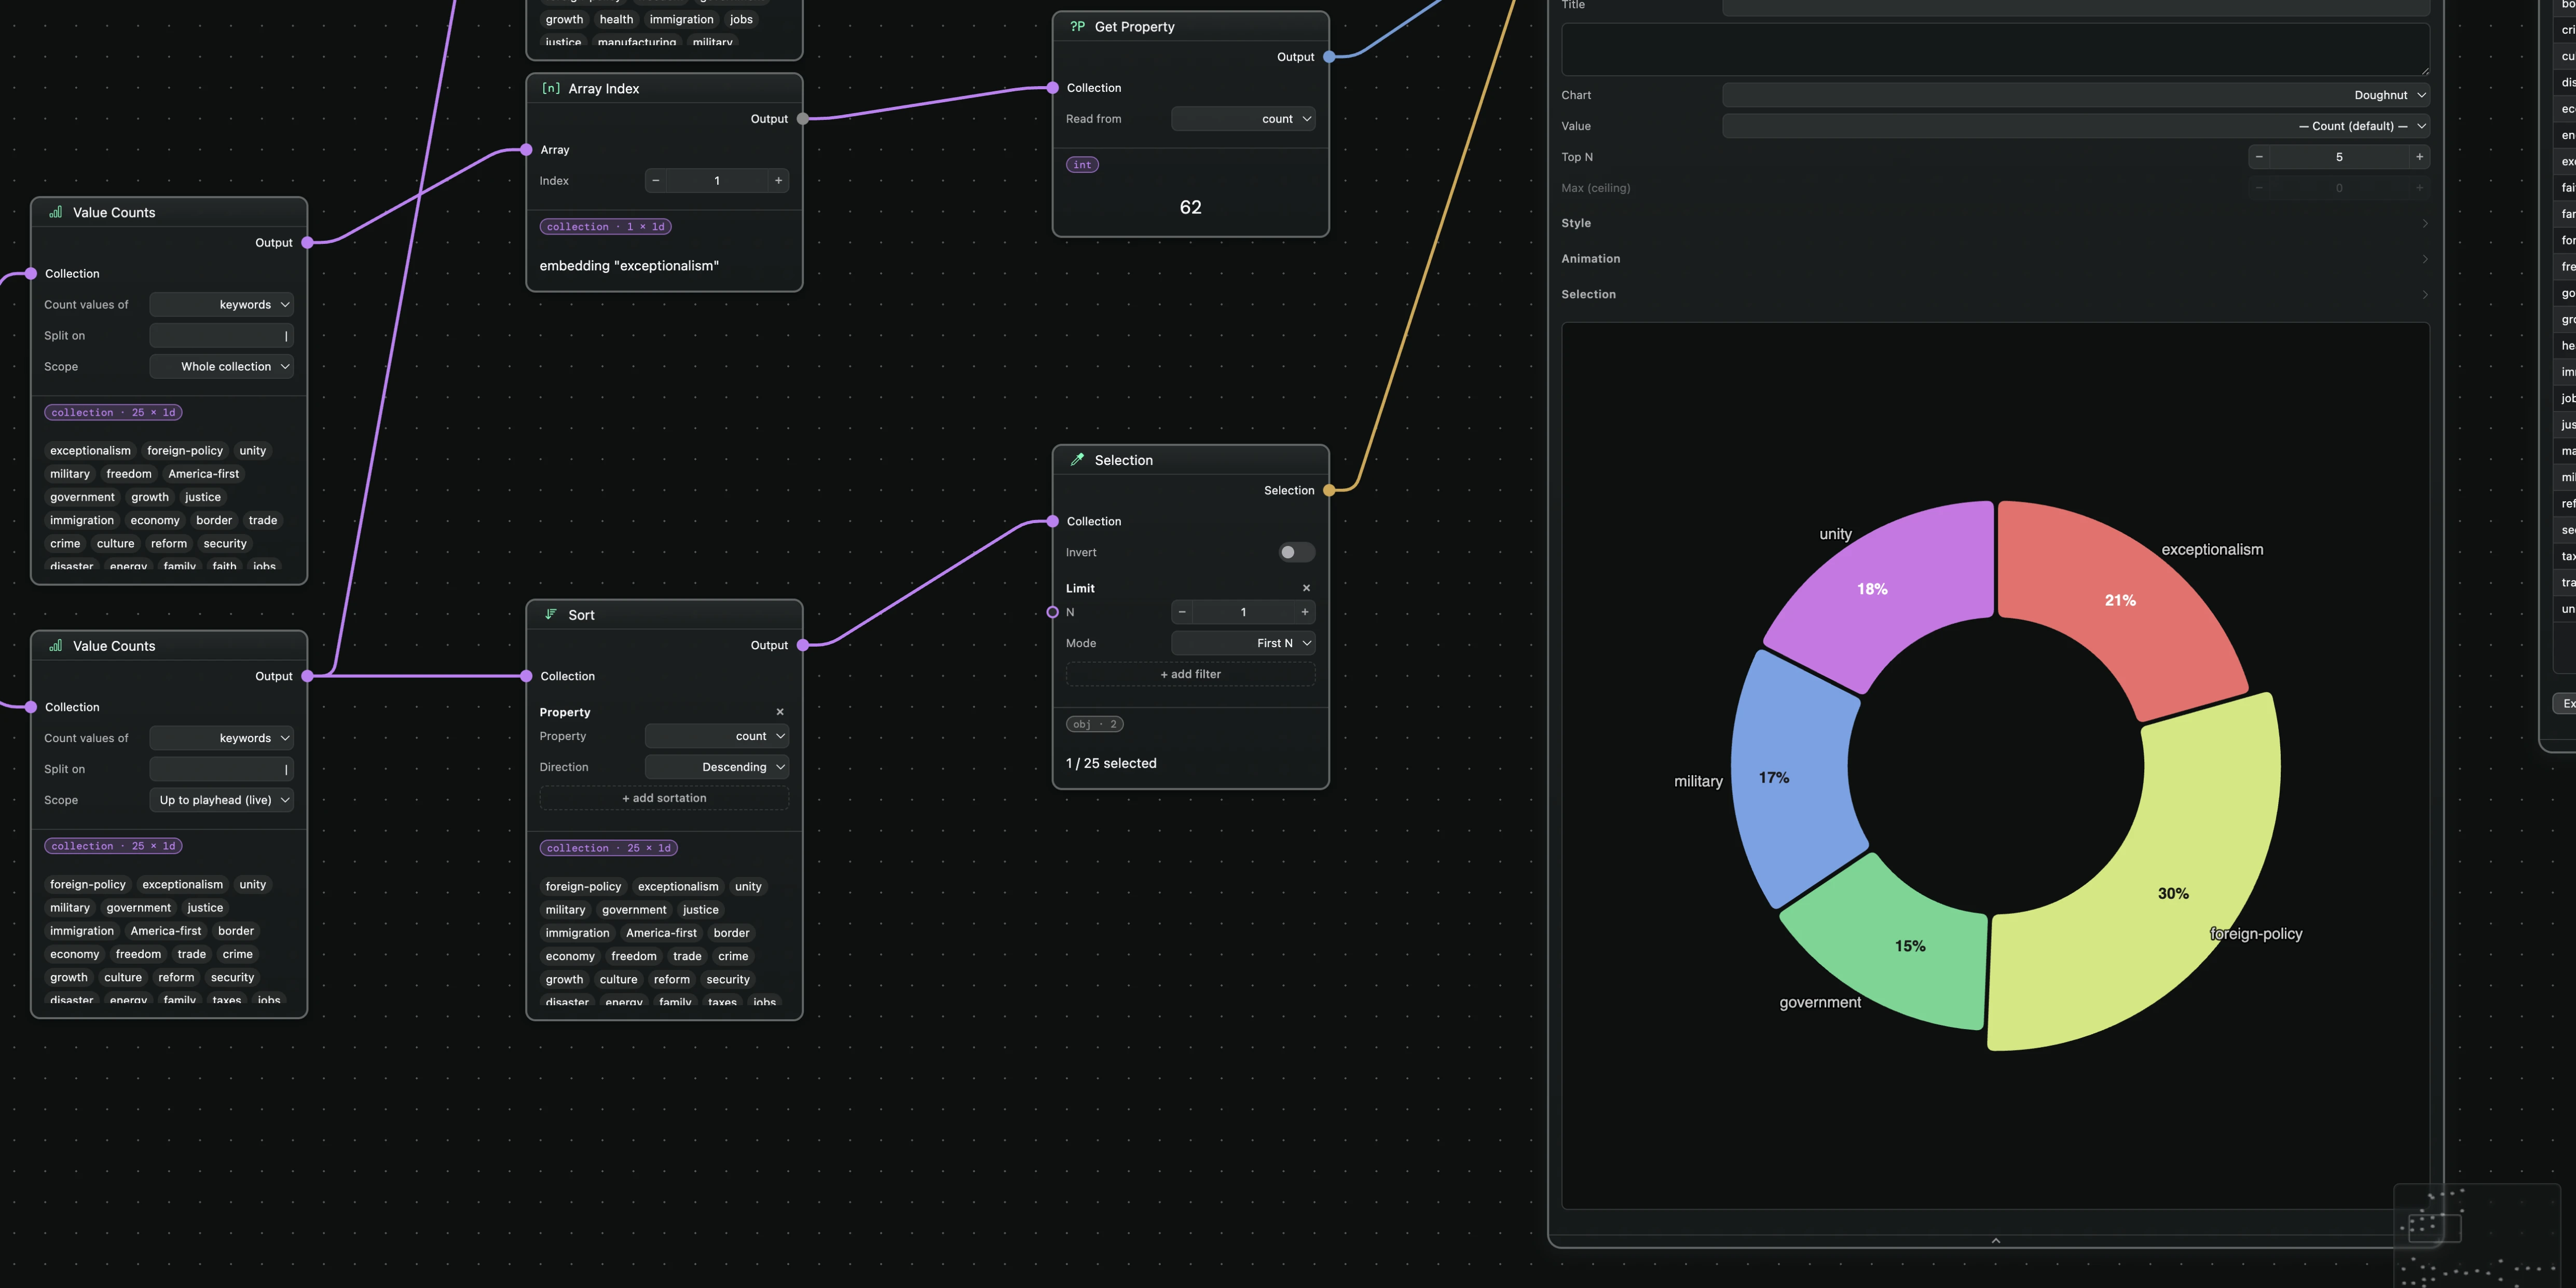Increase the Top N value

tap(2419, 157)
